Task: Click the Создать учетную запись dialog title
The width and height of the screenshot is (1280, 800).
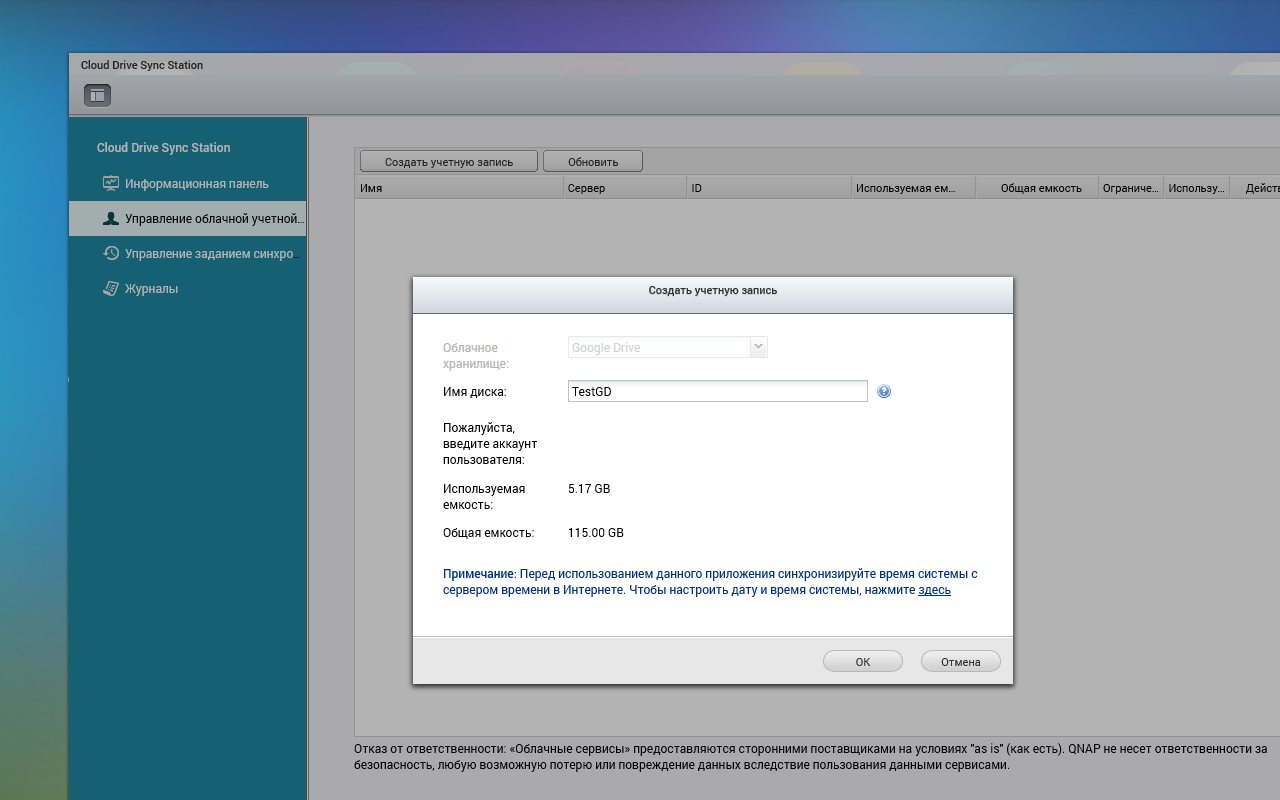Action: [x=713, y=290]
